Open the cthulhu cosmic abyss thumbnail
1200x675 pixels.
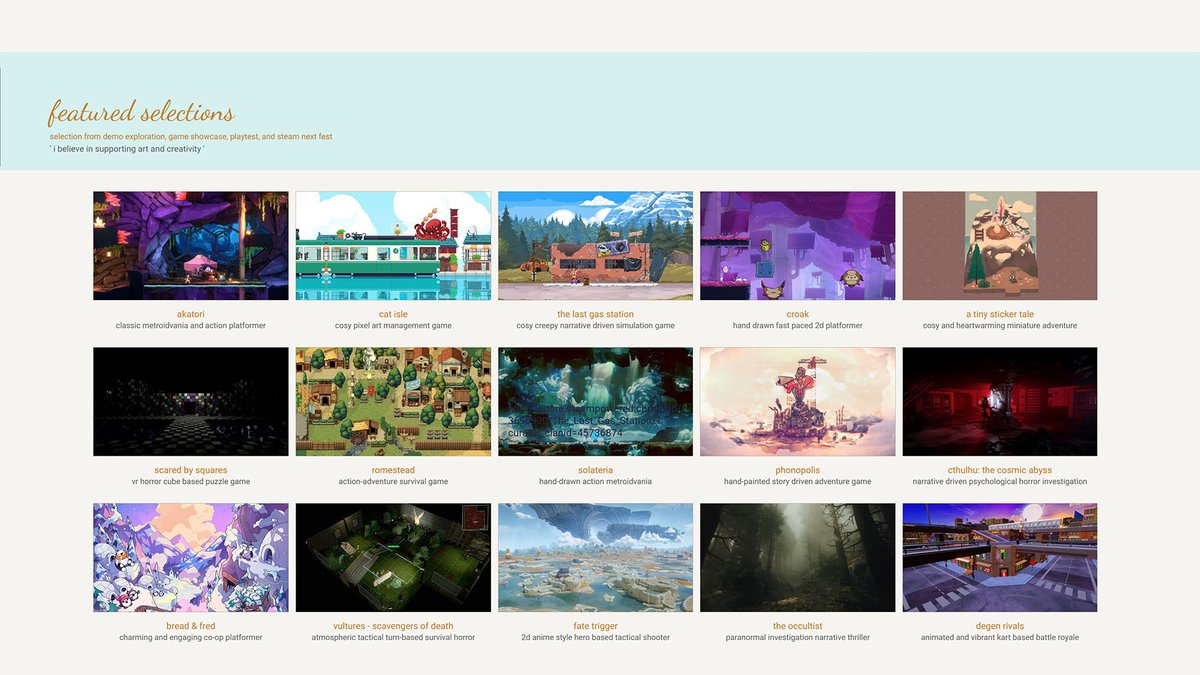(x=1000, y=402)
